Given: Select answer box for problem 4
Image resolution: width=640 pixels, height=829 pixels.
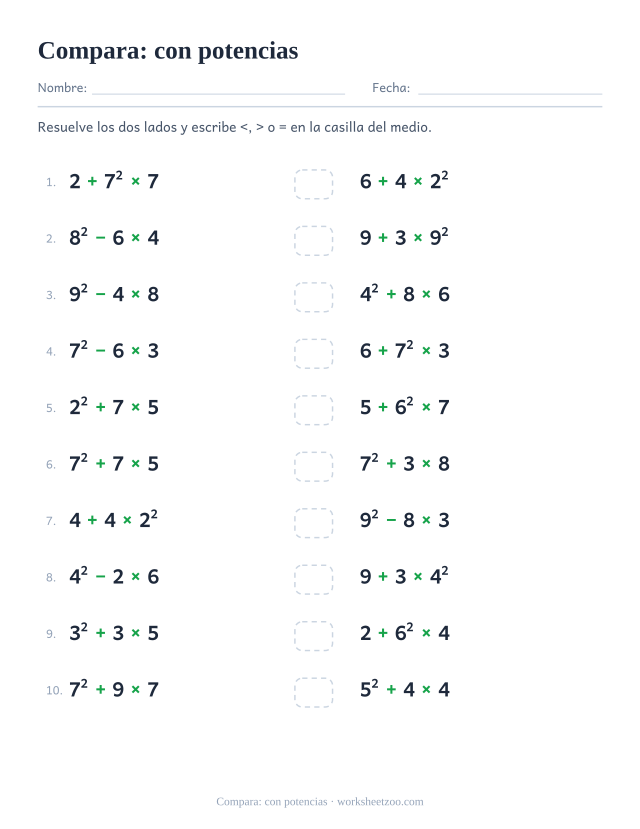Looking at the screenshot, I should point(314,354).
